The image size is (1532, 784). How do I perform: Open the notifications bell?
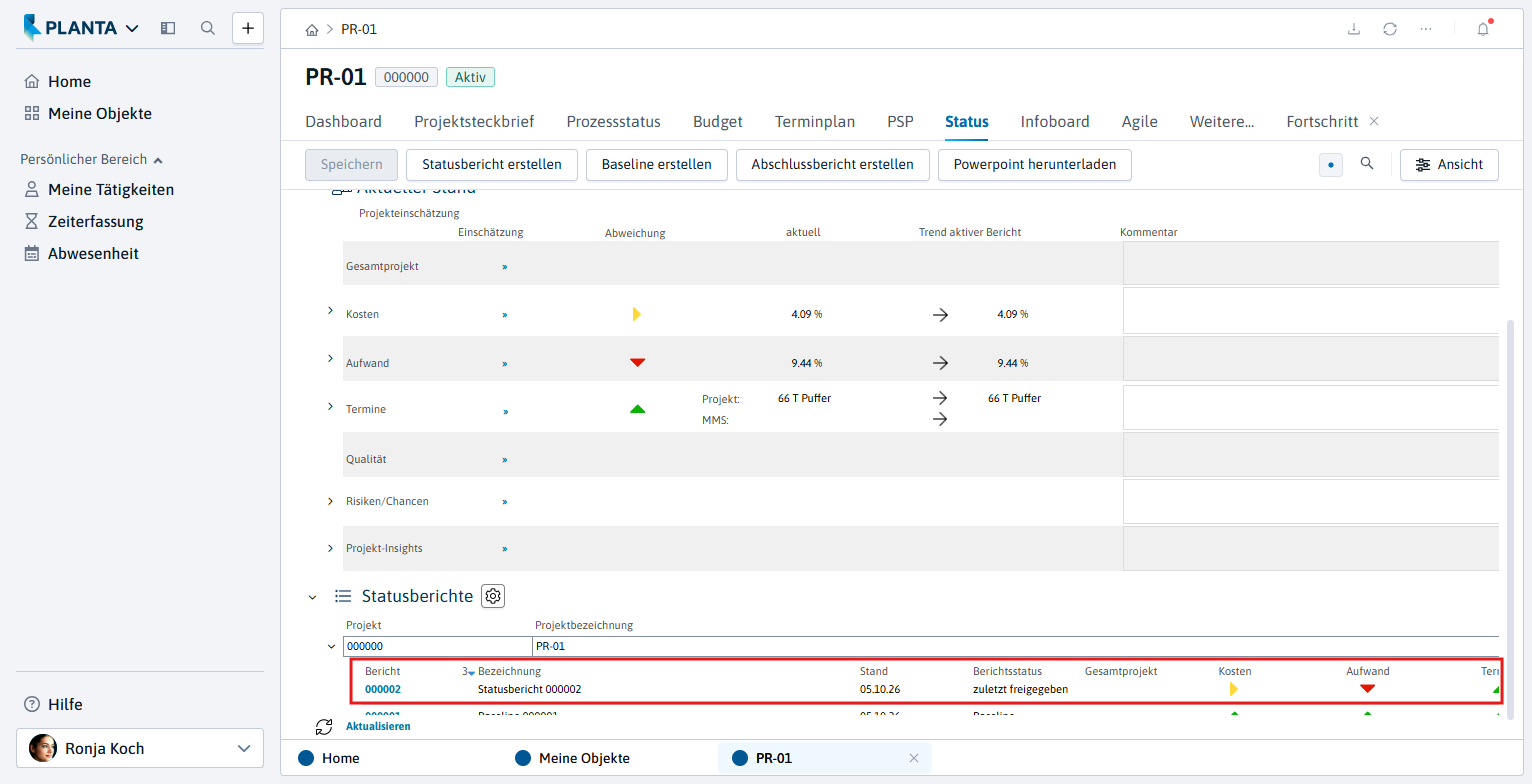1483,29
